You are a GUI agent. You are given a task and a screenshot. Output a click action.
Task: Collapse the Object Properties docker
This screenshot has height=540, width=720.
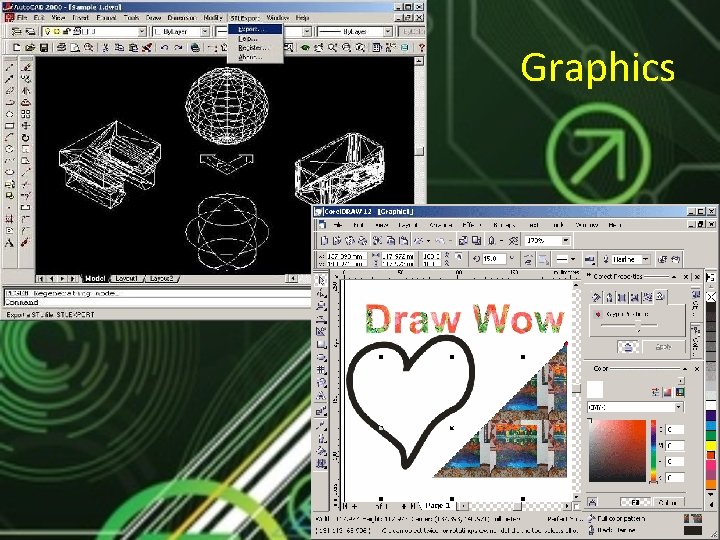coord(674,277)
